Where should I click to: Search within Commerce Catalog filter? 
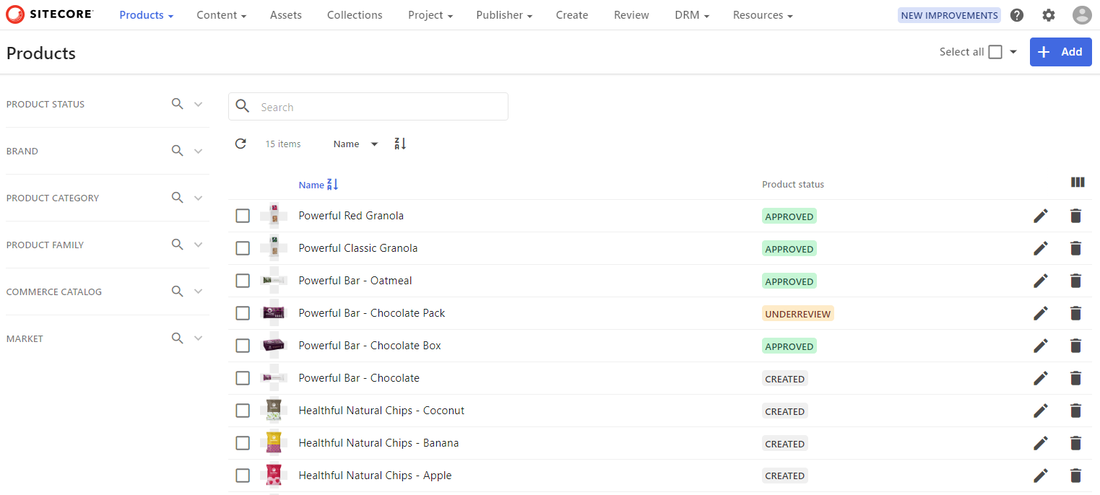click(x=177, y=291)
